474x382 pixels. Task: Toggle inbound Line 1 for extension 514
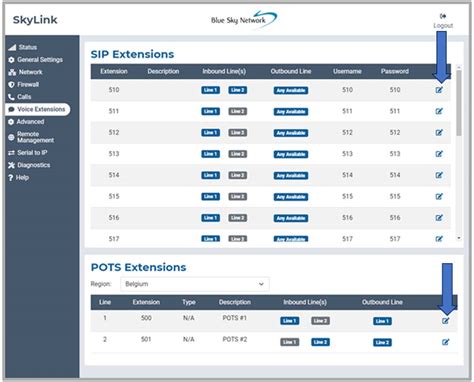point(210,175)
